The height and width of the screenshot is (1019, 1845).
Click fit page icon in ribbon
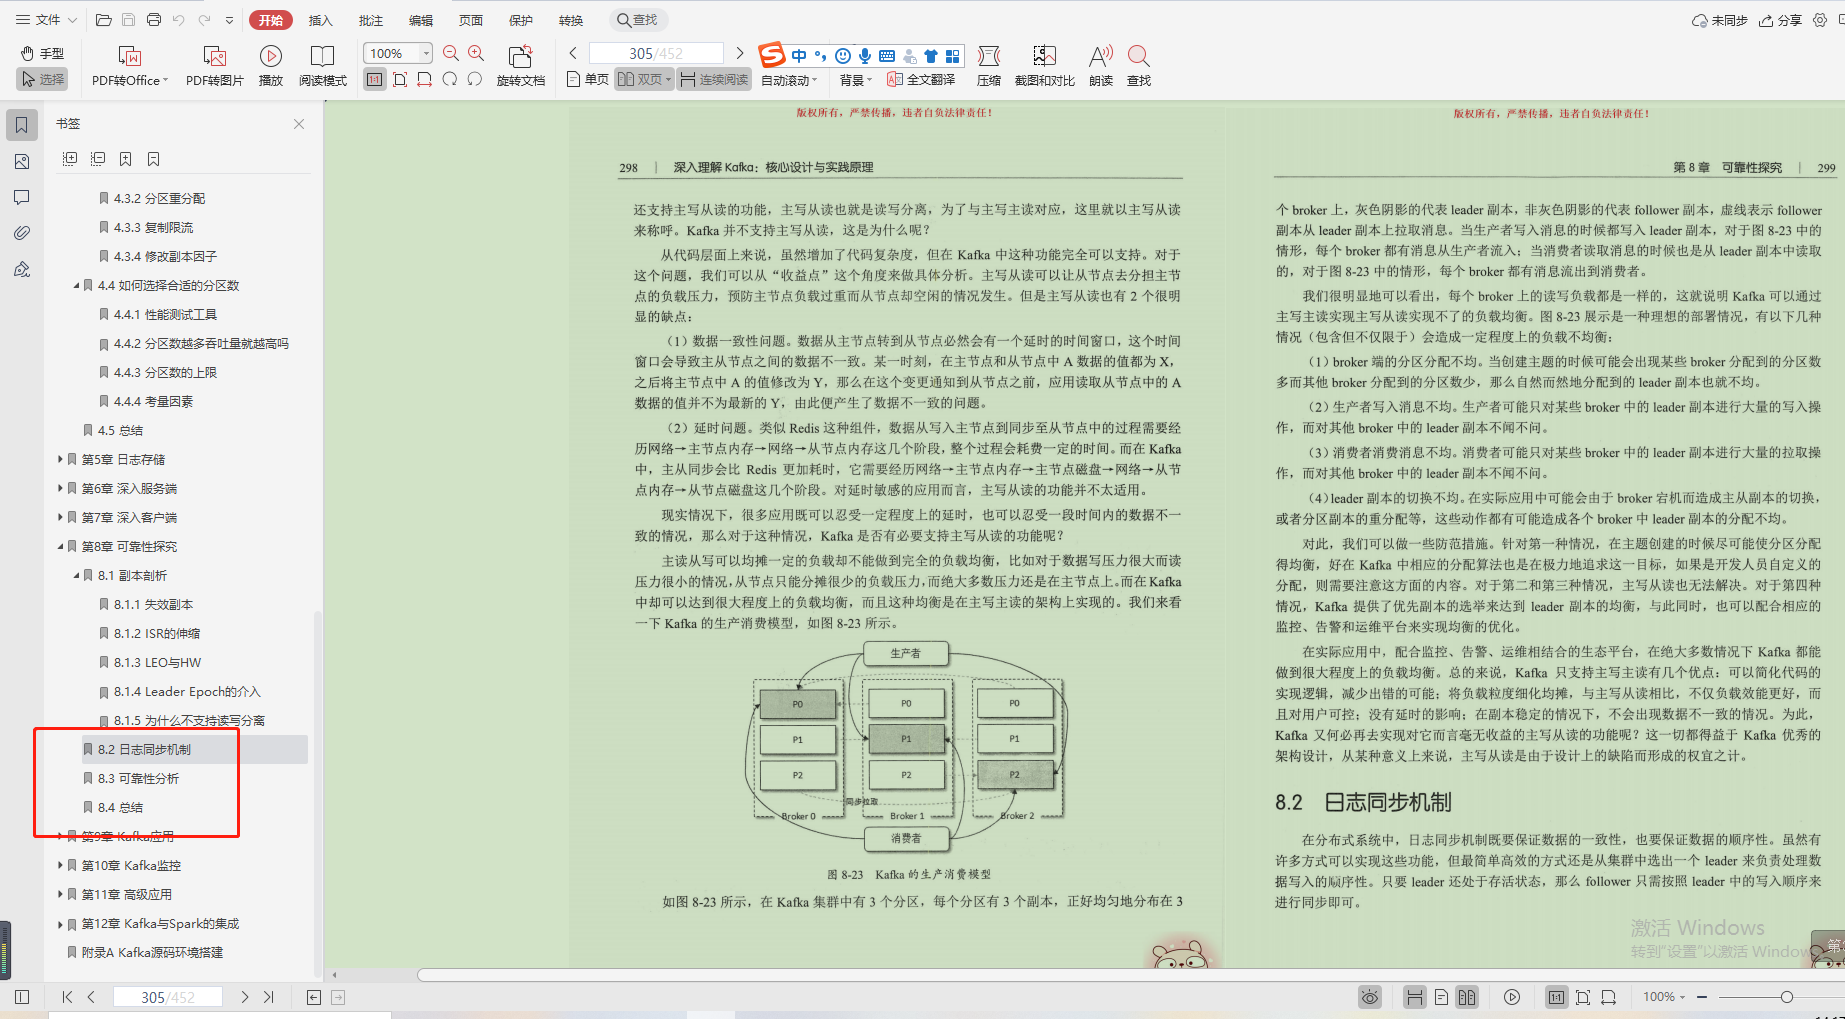click(x=400, y=79)
